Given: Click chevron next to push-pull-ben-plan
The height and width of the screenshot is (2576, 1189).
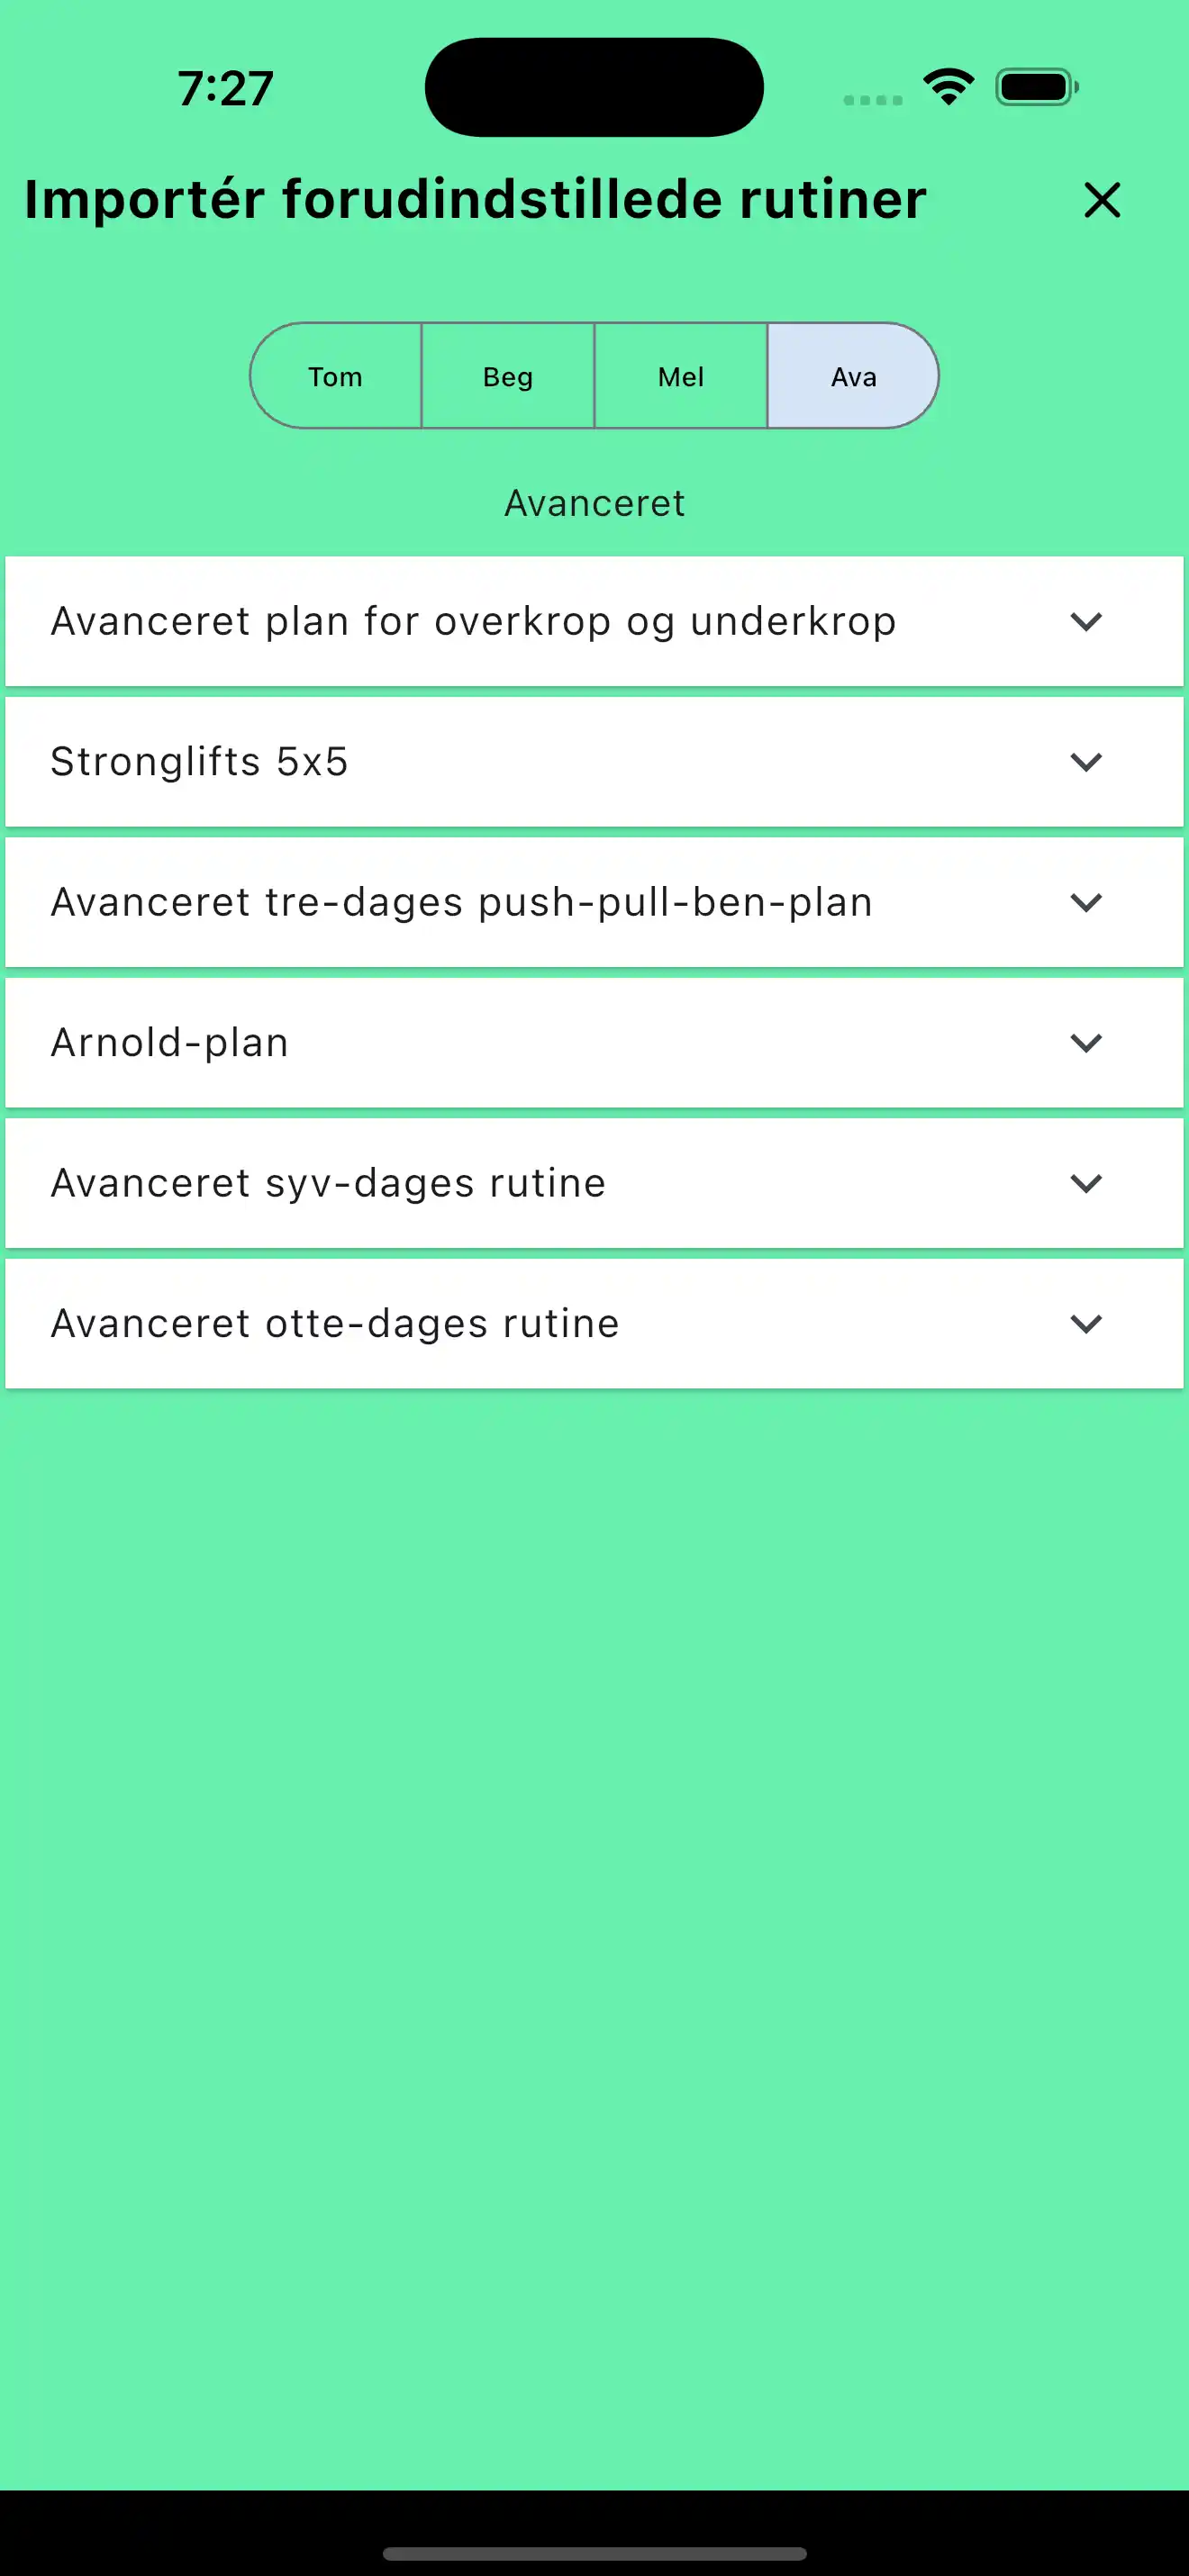Looking at the screenshot, I should (x=1086, y=902).
